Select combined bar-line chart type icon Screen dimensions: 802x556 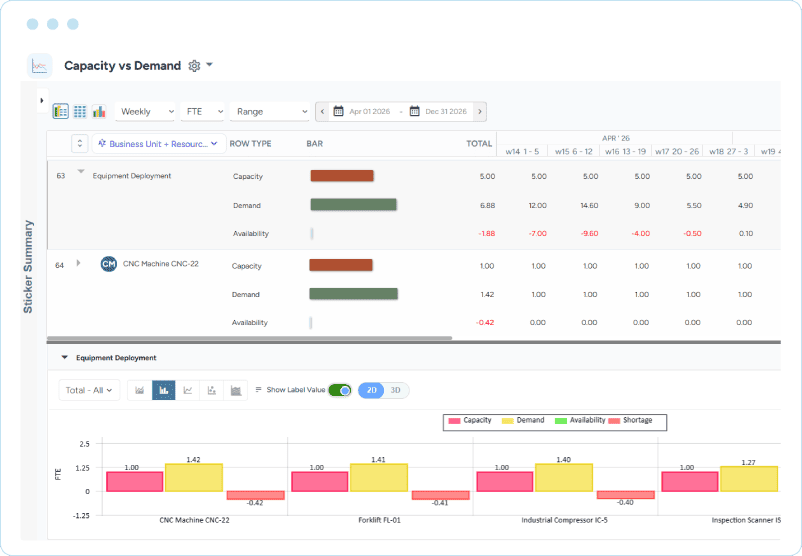tap(211, 390)
